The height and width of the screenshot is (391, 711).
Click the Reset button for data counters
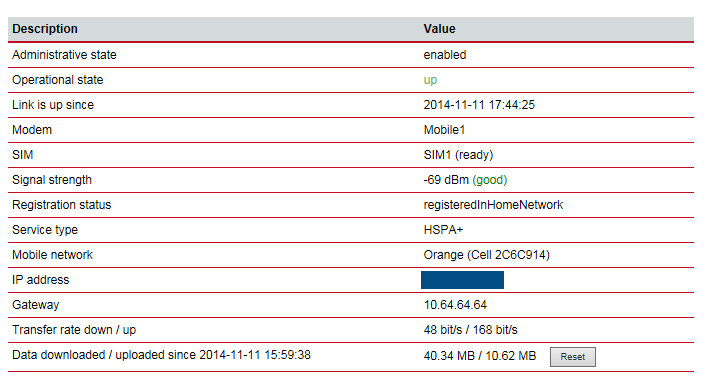tap(573, 357)
